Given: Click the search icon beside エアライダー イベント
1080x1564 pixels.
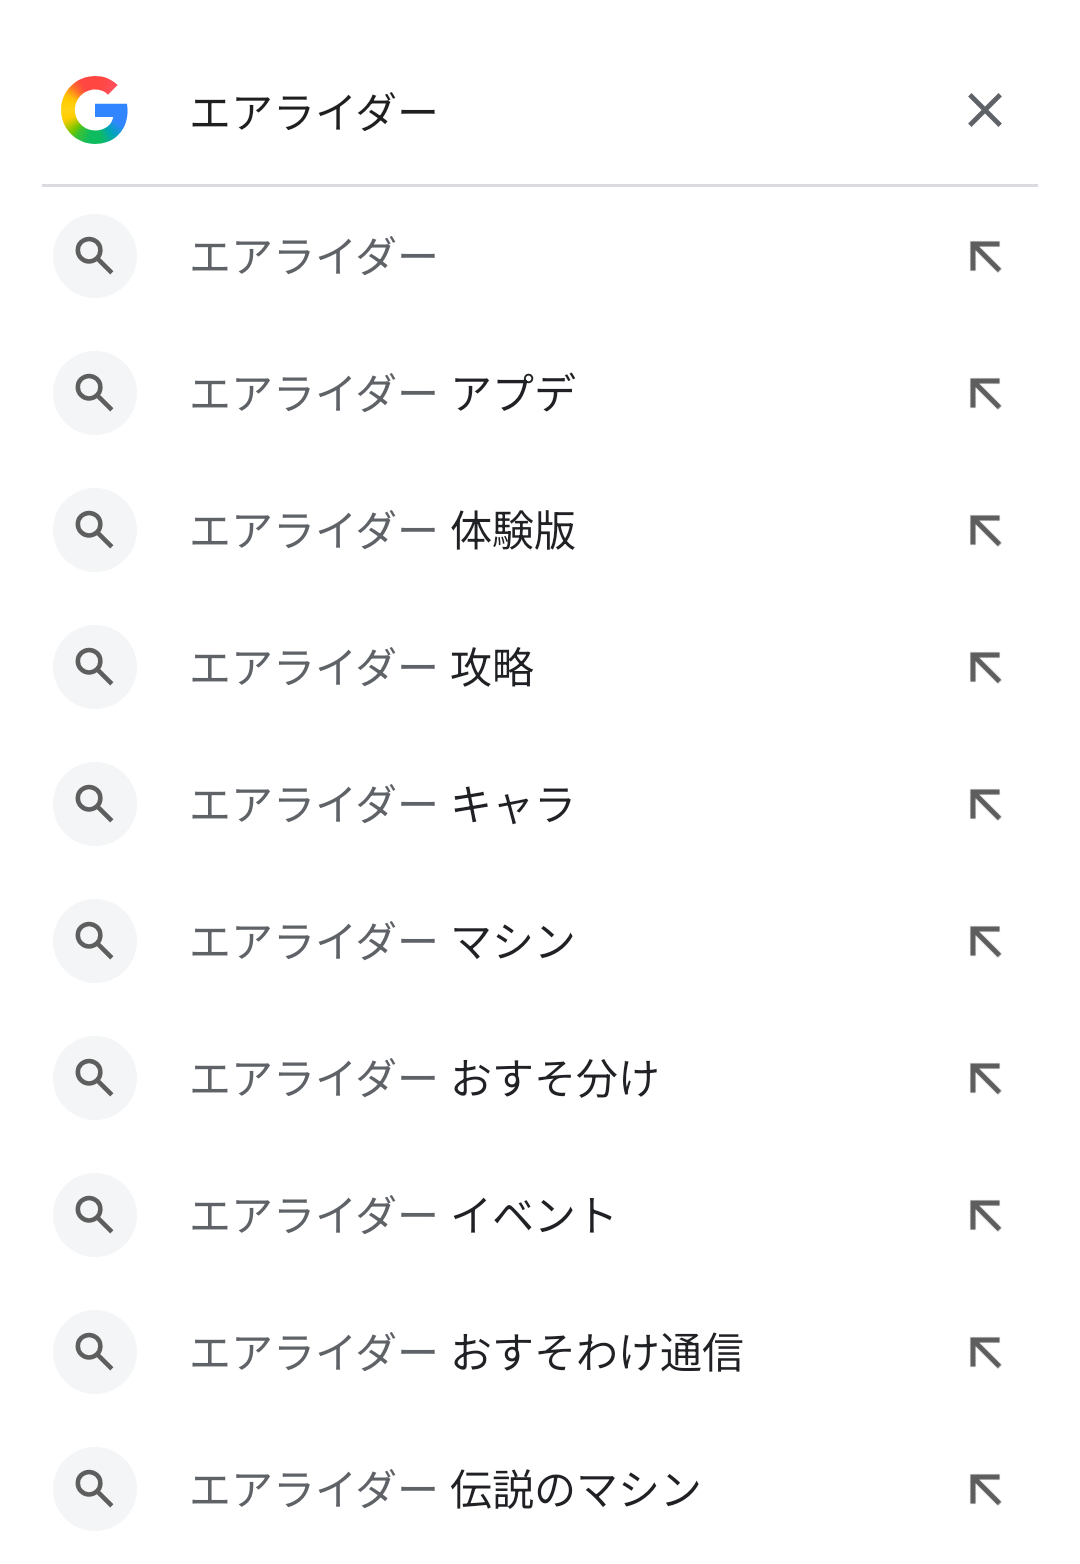Looking at the screenshot, I should [x=95, y=1215].
